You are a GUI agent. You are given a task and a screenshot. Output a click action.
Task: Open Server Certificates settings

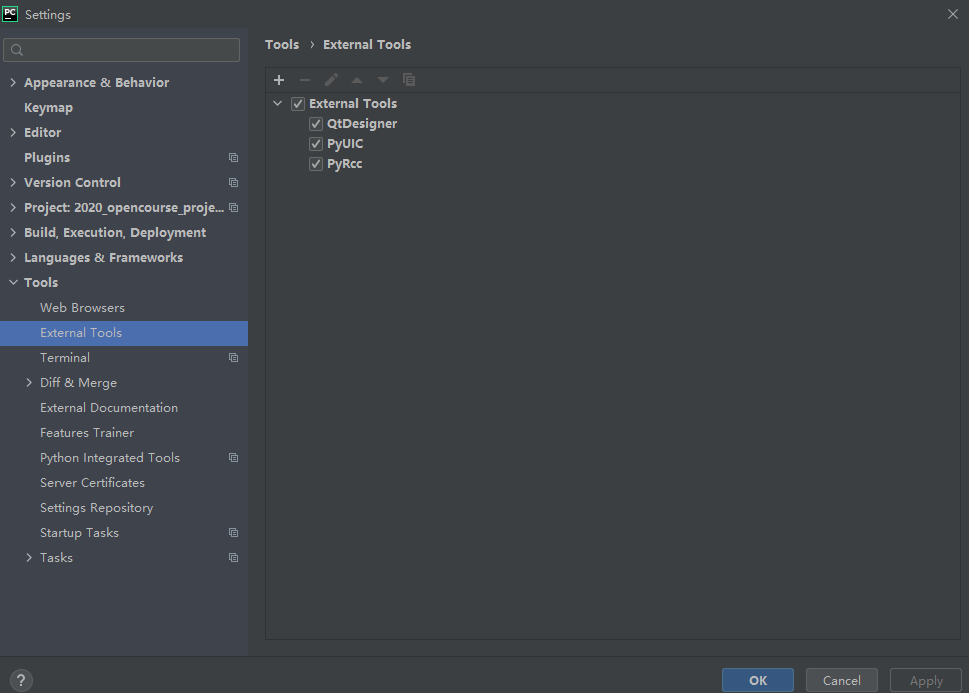[124, 482]
